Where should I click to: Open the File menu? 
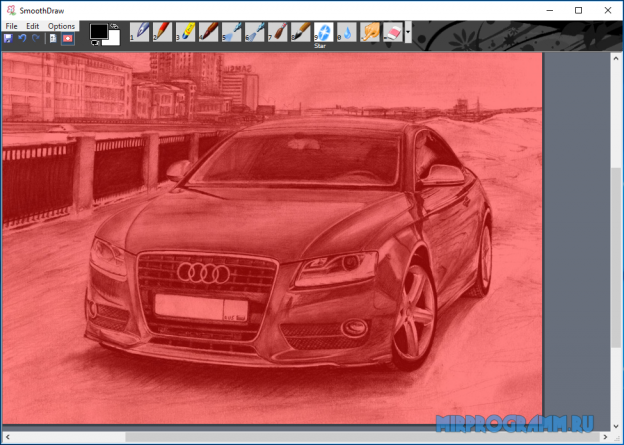[x=11, y=26]
